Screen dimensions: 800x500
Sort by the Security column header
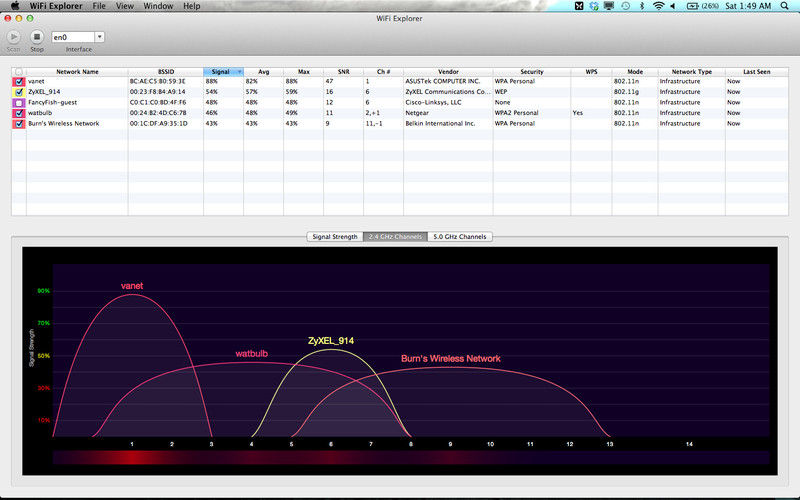coord(532,71)
